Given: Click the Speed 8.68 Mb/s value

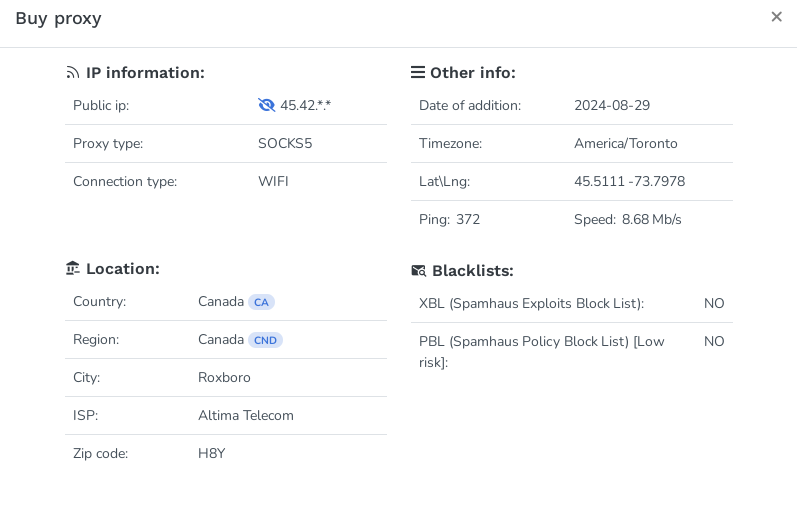Looking at the screenshot, I should 651,219.
